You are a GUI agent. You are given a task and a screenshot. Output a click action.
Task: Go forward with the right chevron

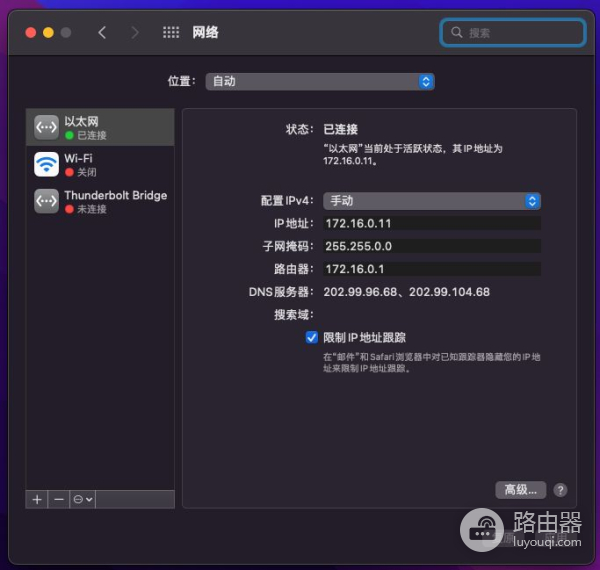[135, 33]
